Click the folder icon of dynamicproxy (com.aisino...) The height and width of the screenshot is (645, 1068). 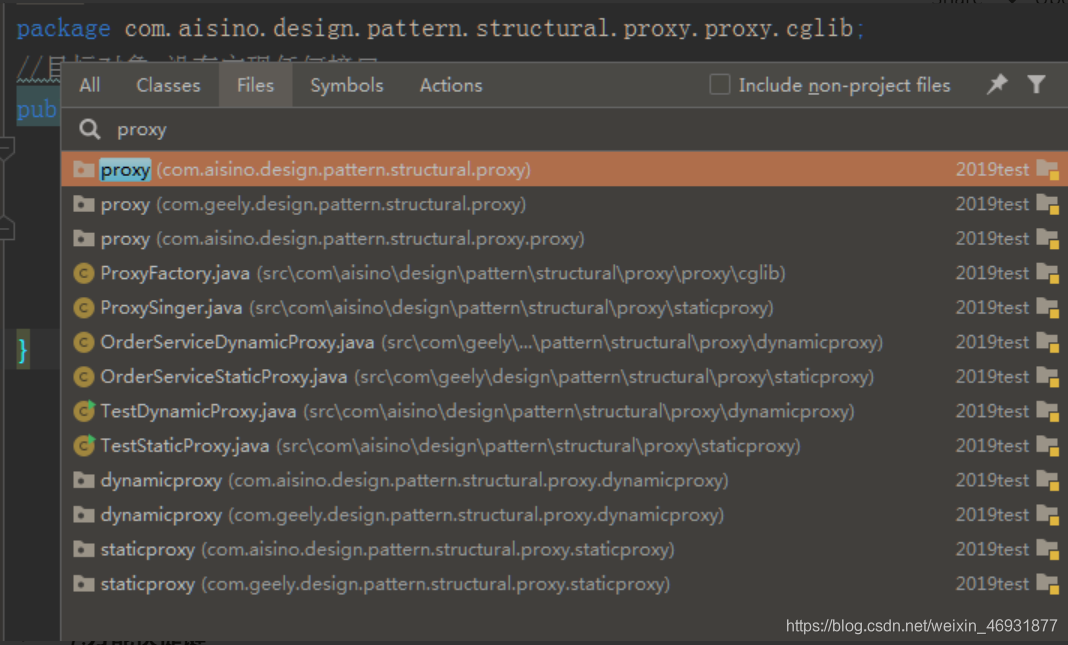(x=84, y=480)
